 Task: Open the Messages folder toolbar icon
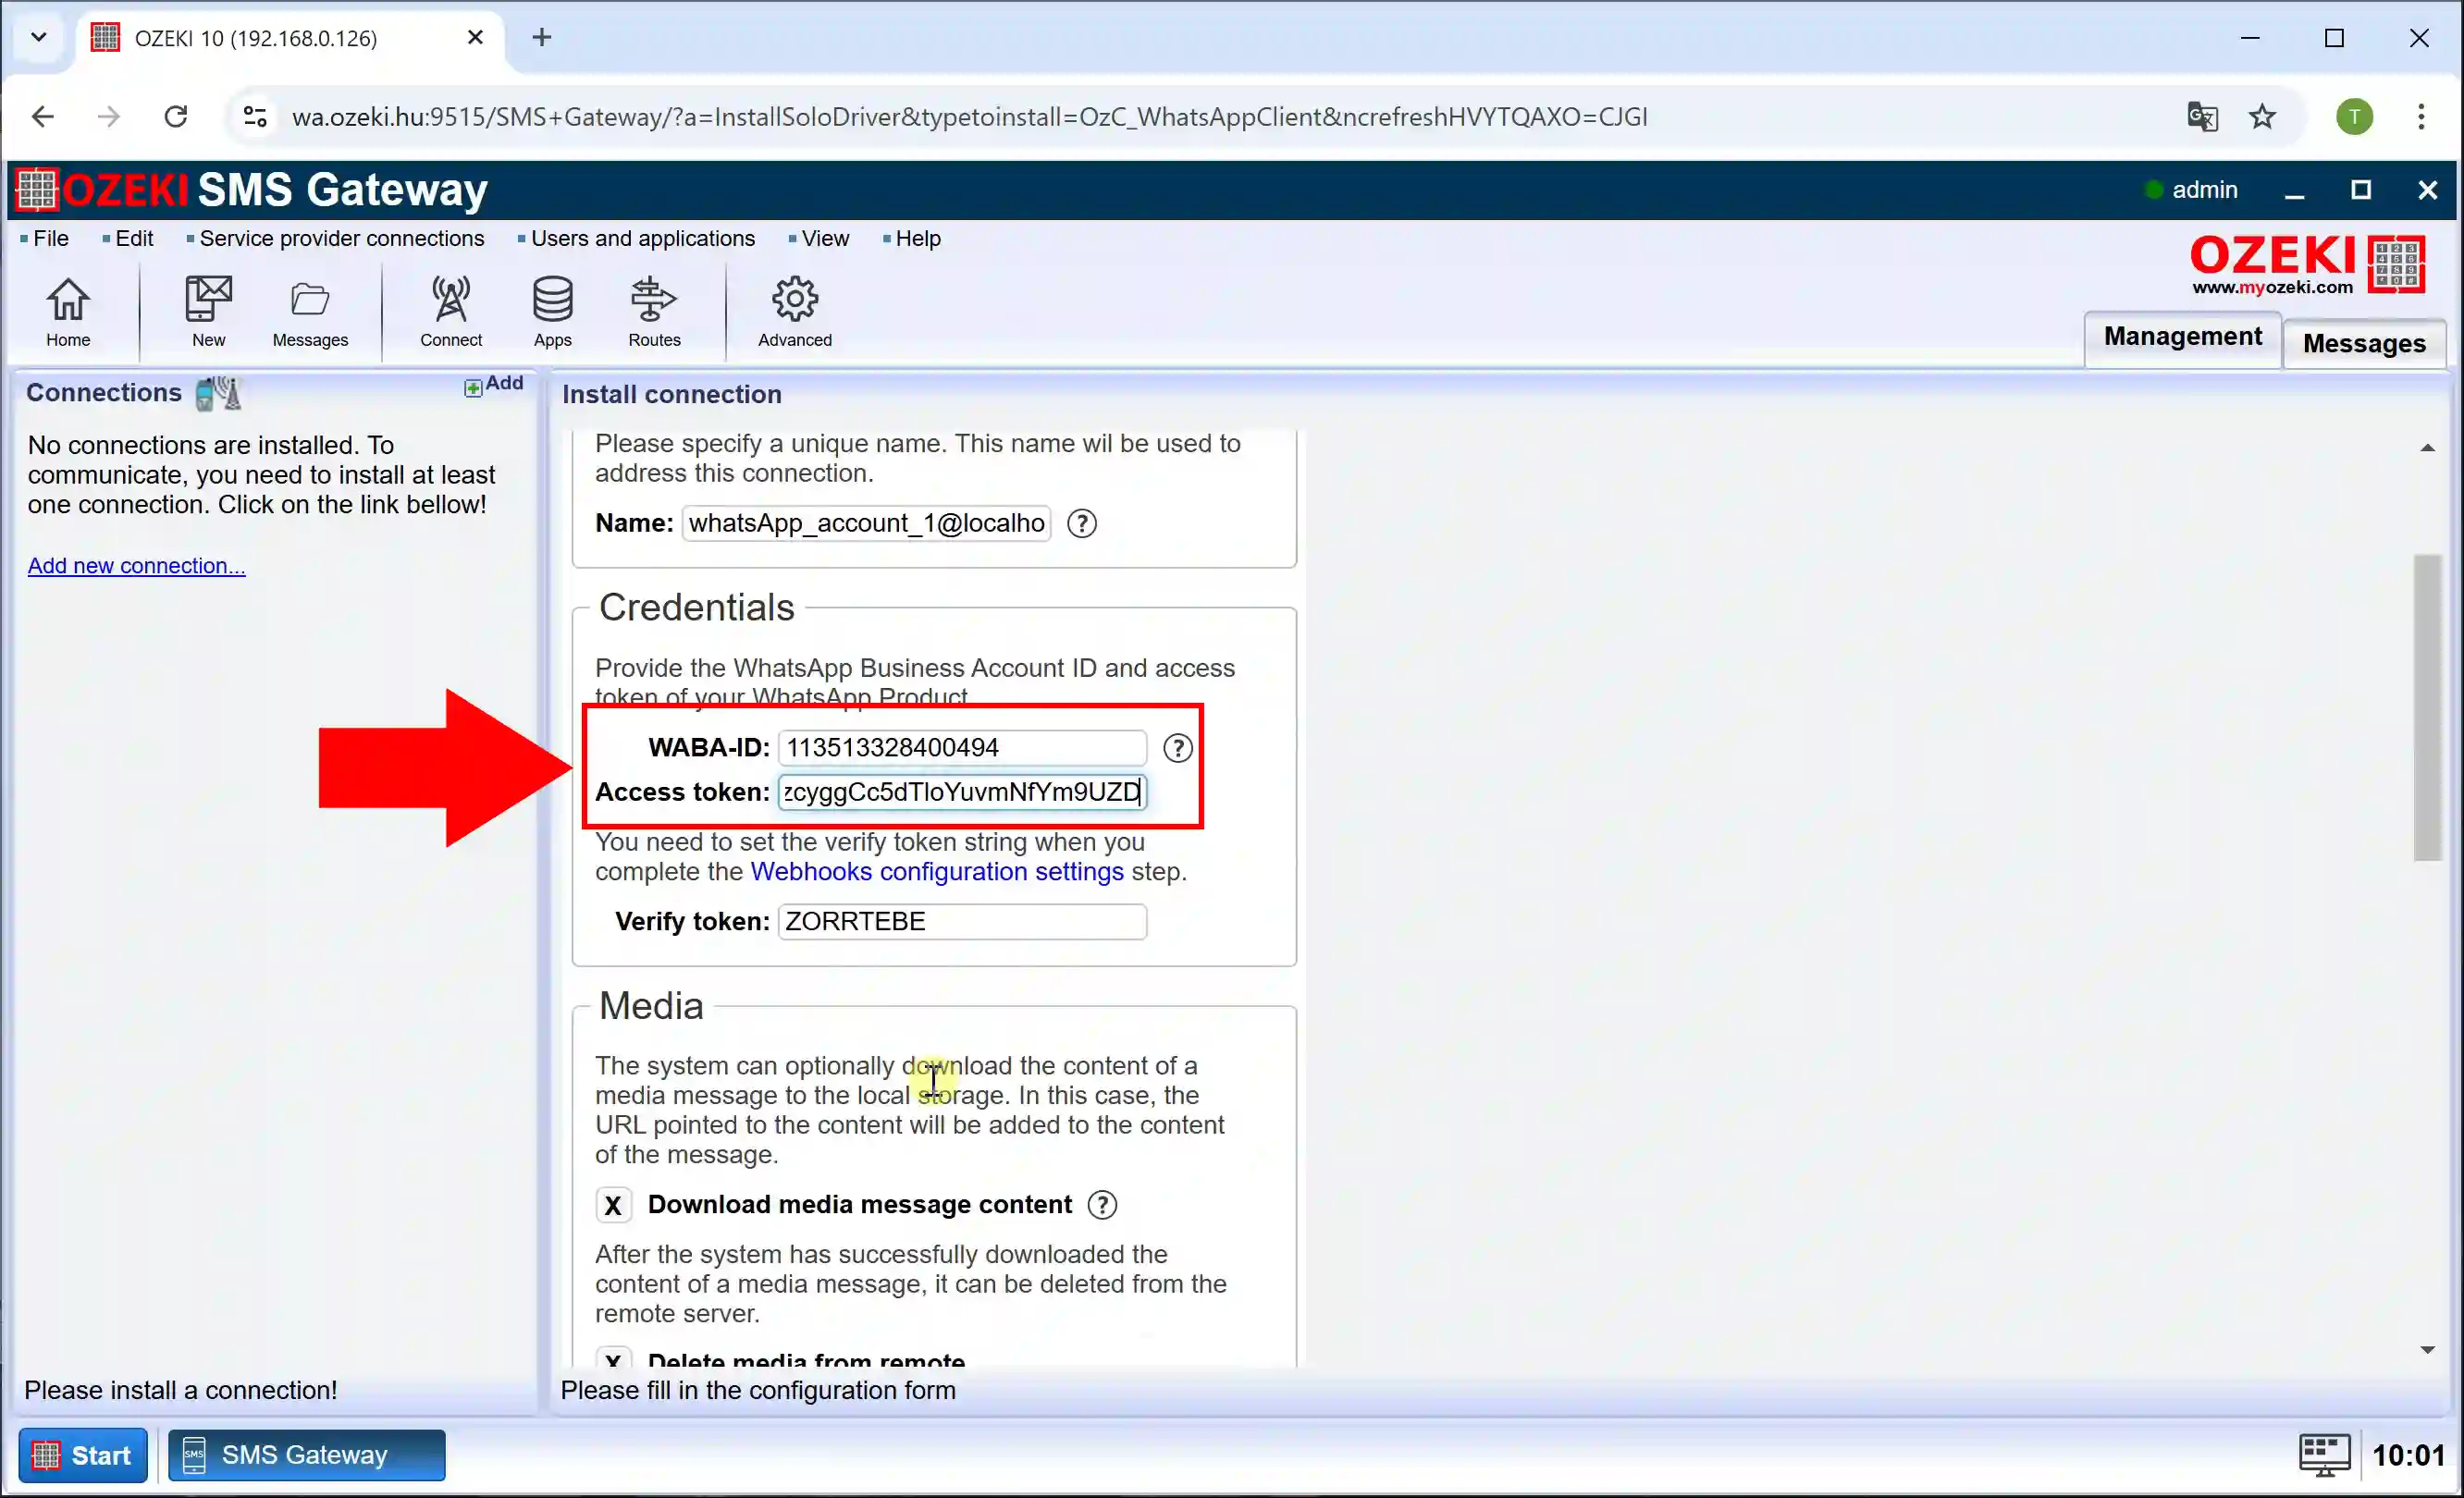pyautogui.click(x=310, y=311)
